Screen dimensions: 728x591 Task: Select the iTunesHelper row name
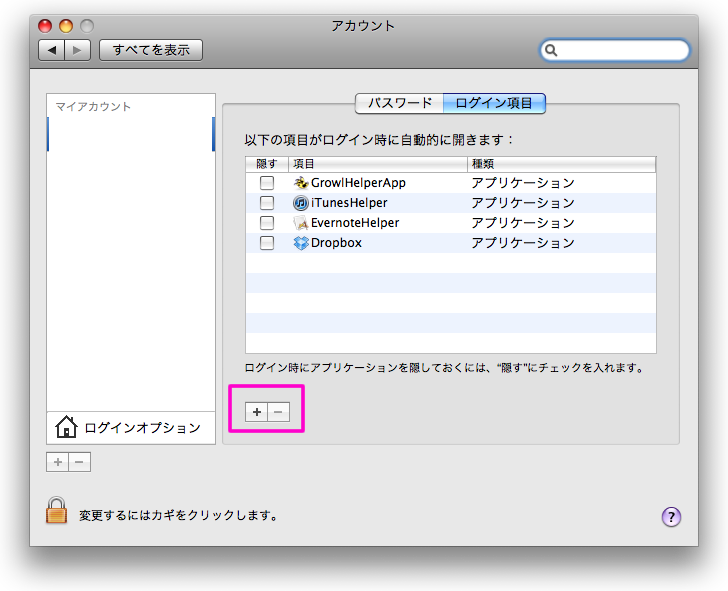pos(349,203)
